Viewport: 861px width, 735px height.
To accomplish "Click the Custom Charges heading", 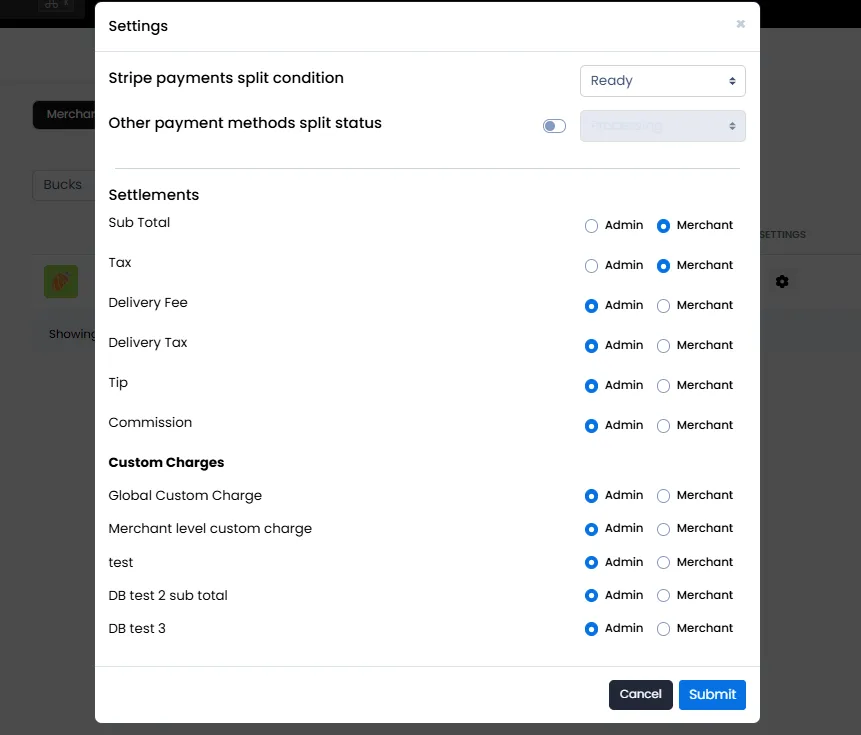I will point(166,462).
